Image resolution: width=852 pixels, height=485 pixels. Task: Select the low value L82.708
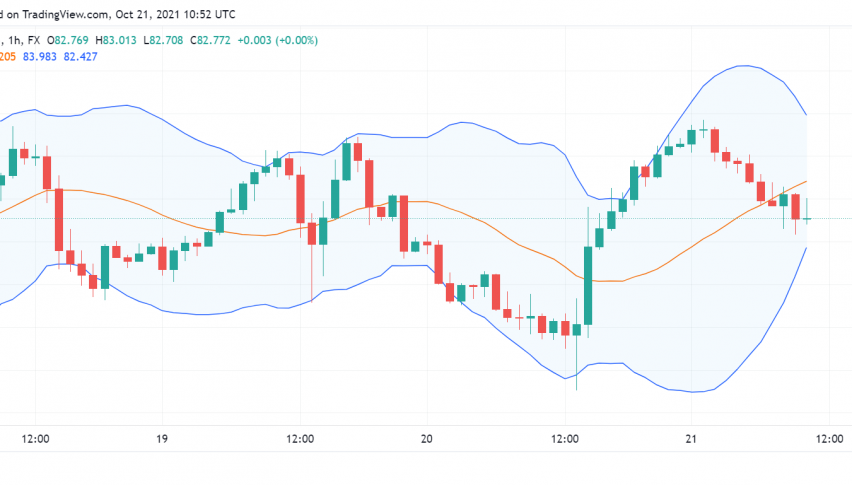point(163,40)
